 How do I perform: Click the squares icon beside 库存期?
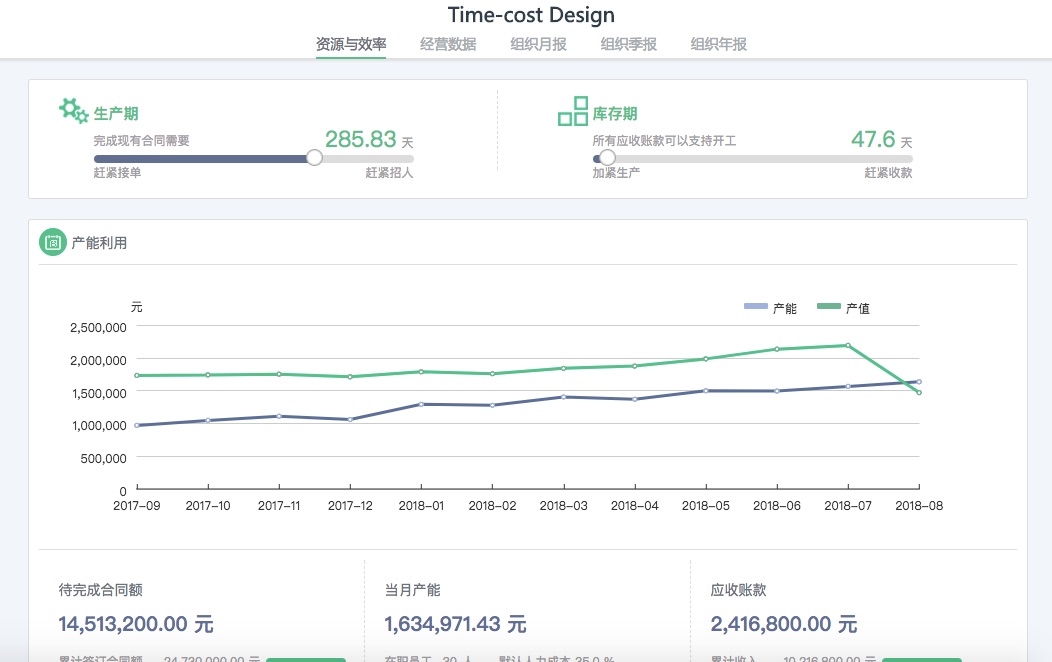[x=573, y=111]
